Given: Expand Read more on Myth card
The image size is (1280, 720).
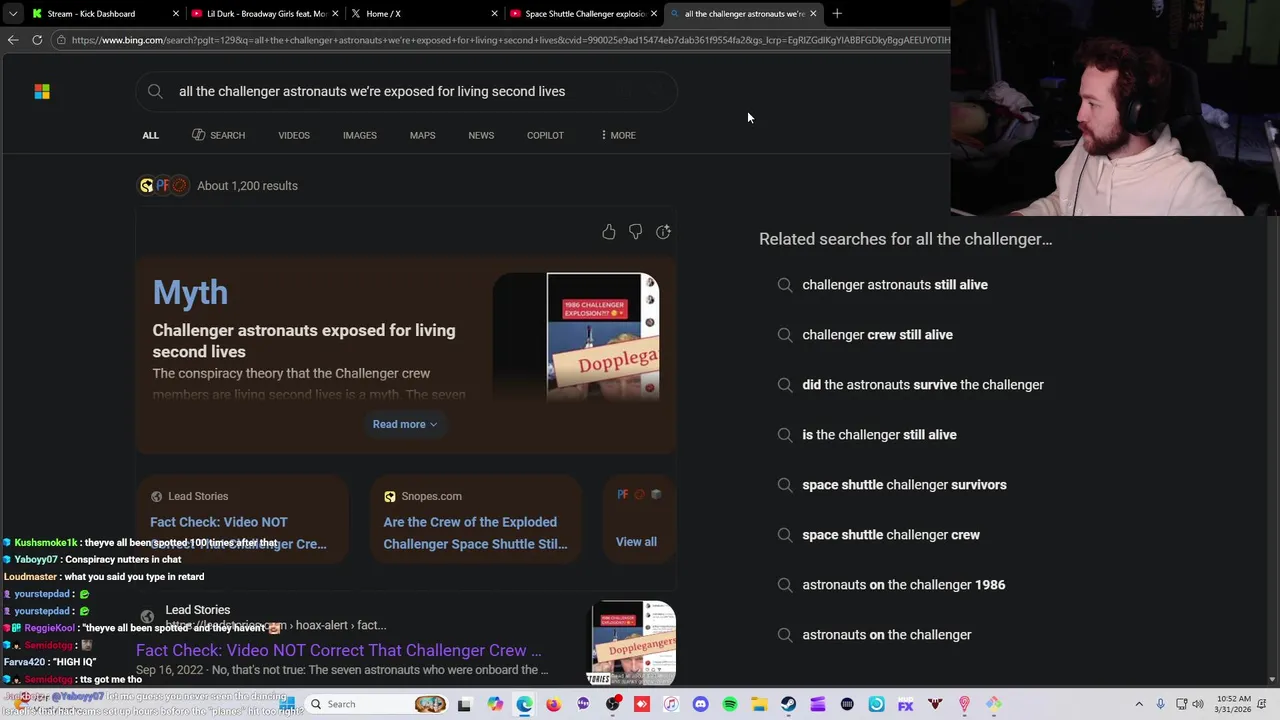Looking at the screenshot, I should [405, 424].
